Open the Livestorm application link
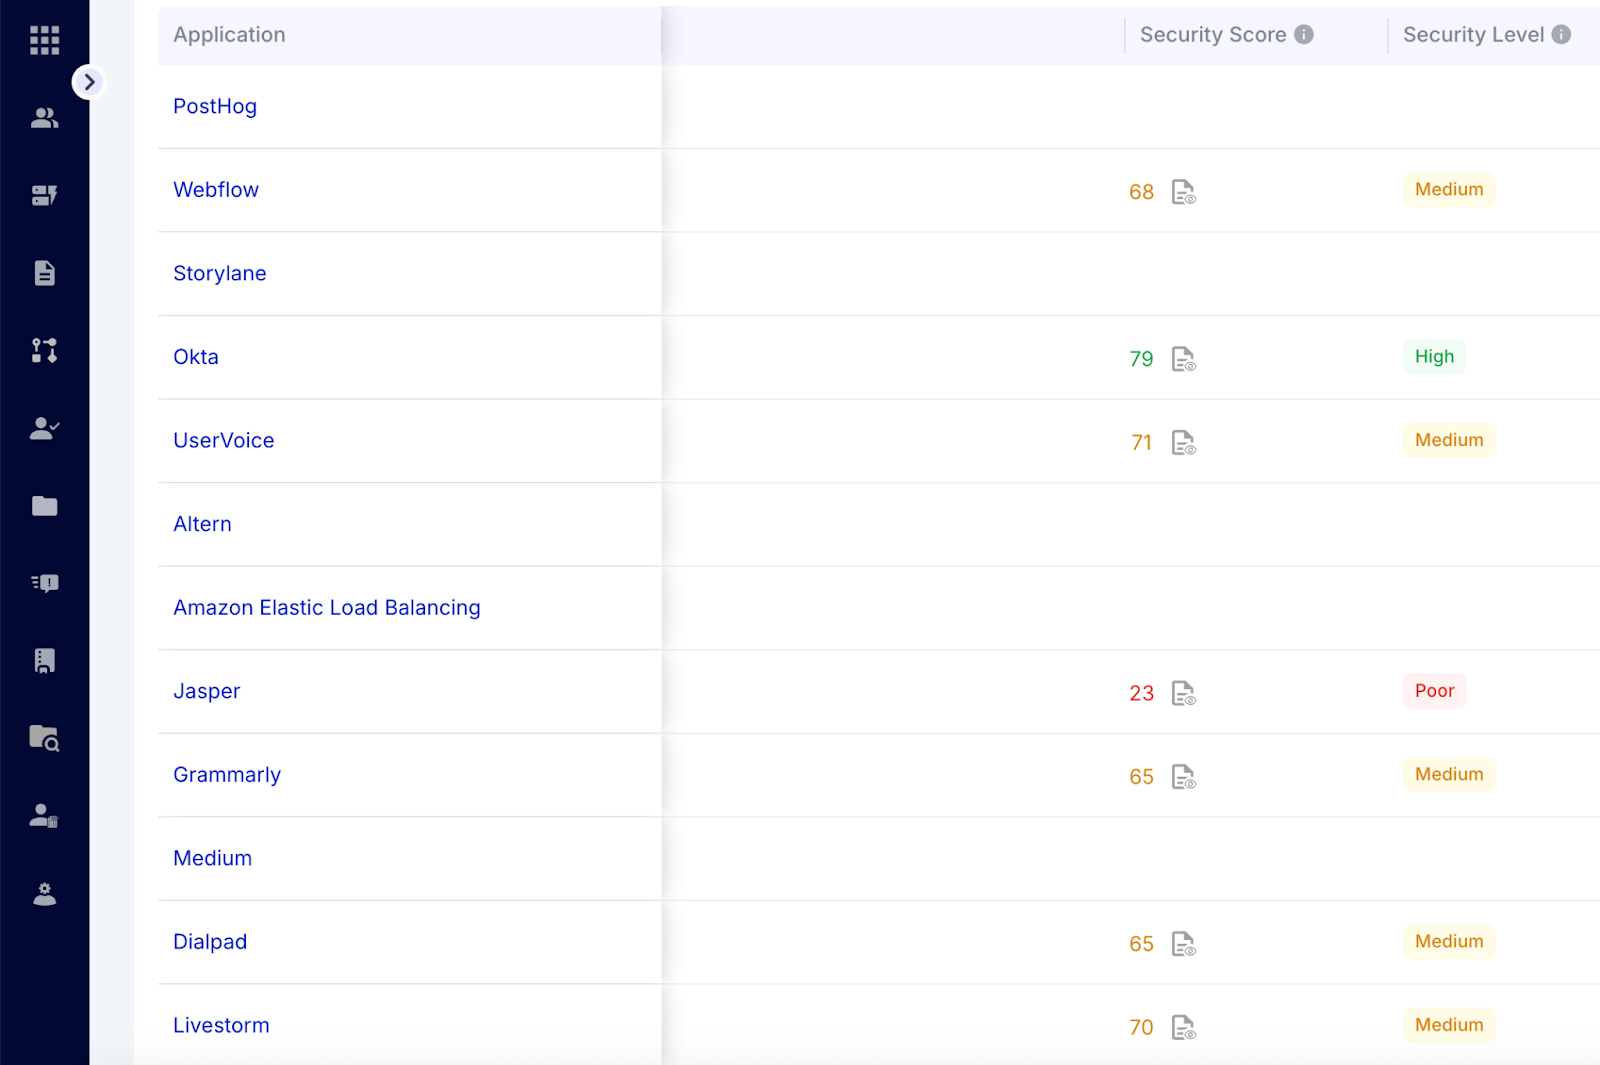The width and height of the screenshot is (1600, 1065). pos(222,1025)
